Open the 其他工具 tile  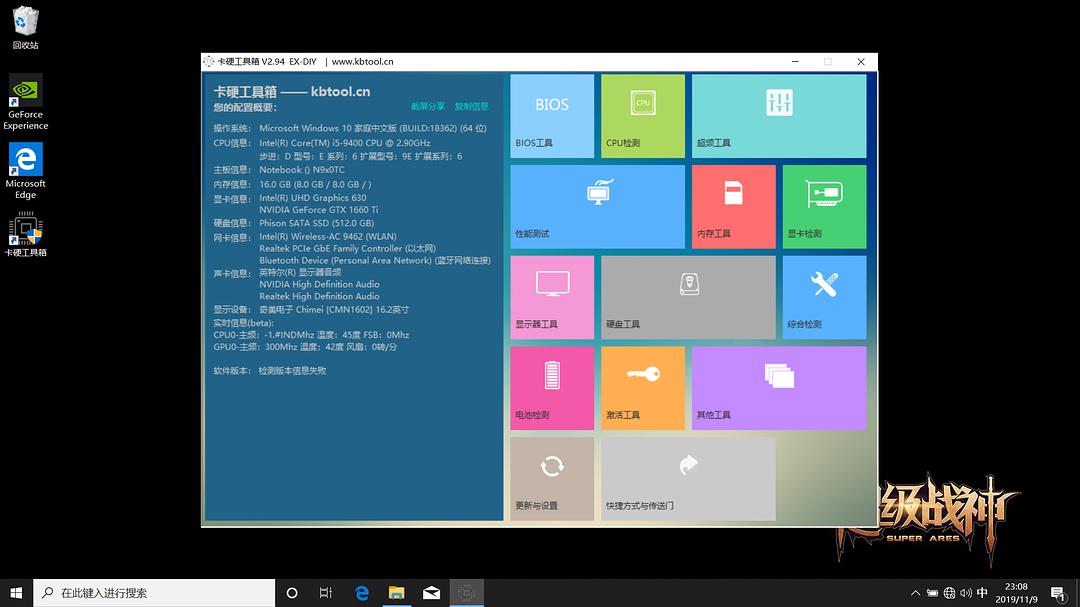pyautogui.click(x=779, y=388)
